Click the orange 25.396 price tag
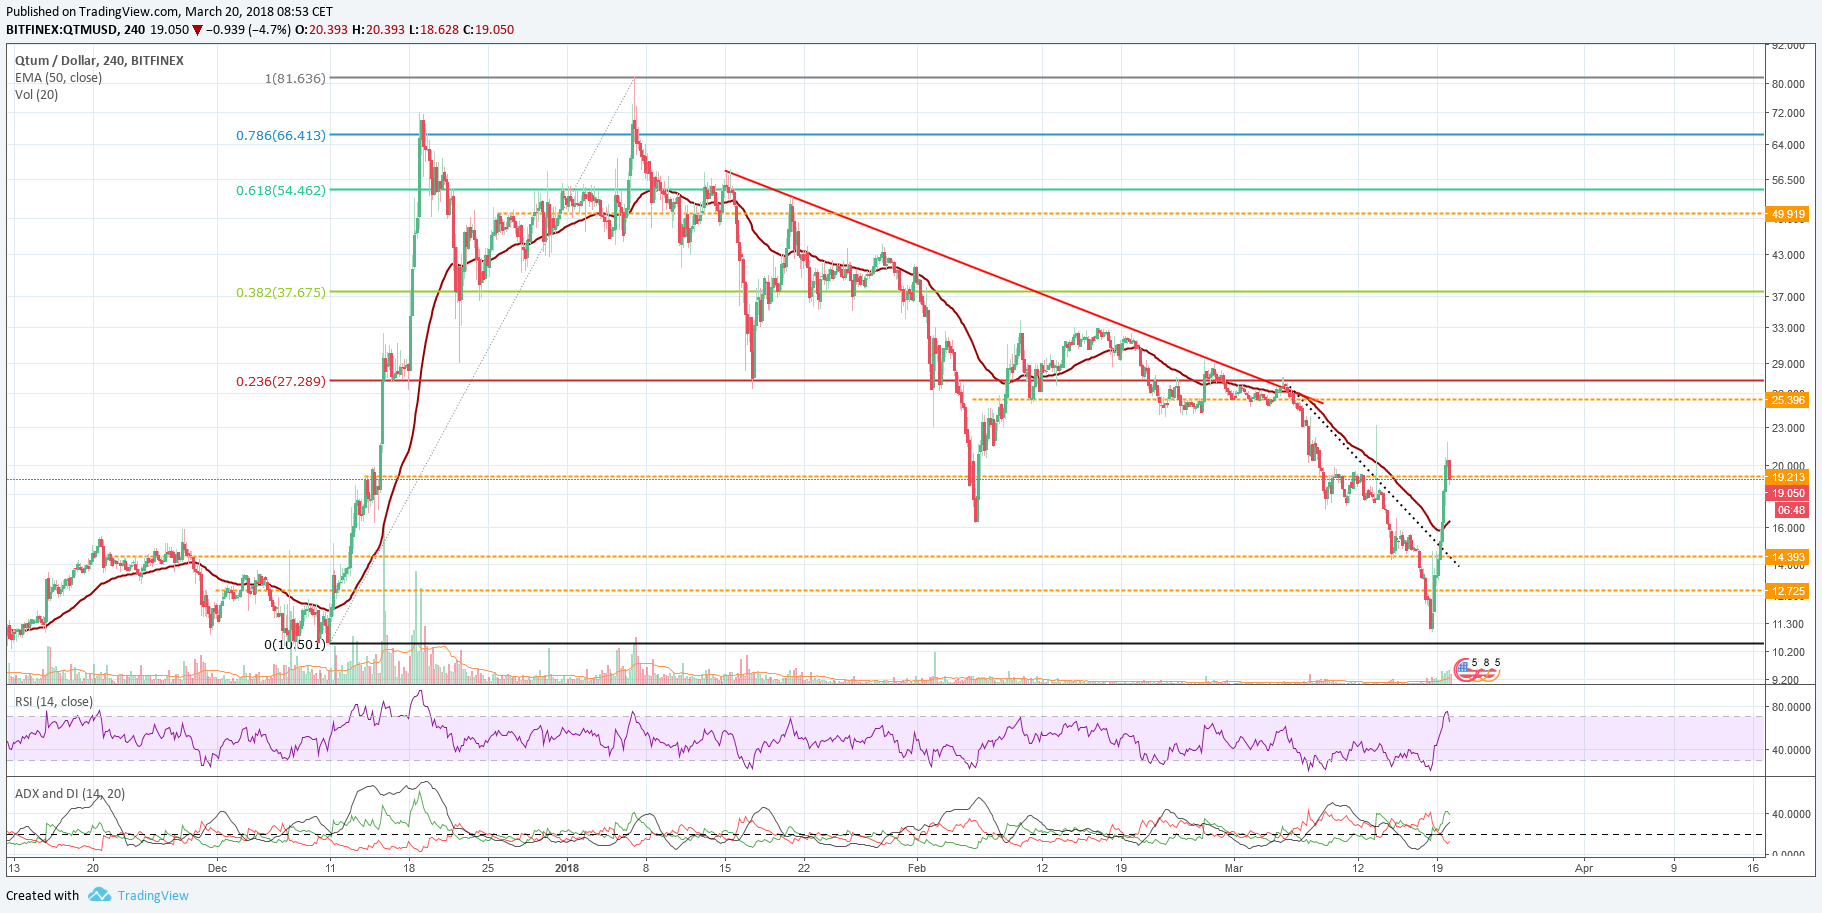This screenshot has width=1822, height=913. pyautogui.click(x=1788, y=400)
